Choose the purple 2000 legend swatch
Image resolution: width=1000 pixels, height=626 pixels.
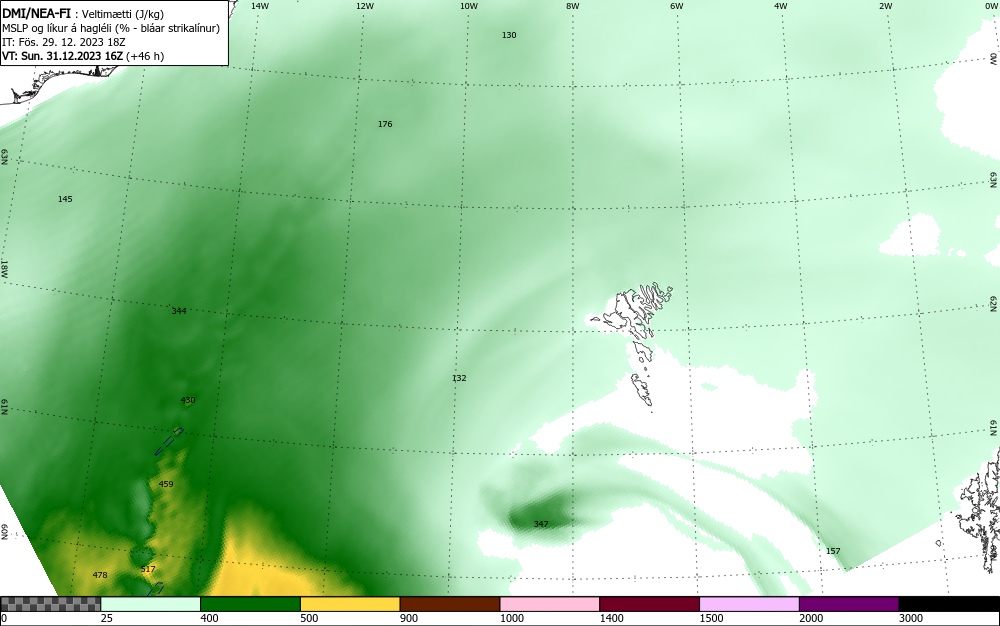point(849,604)
